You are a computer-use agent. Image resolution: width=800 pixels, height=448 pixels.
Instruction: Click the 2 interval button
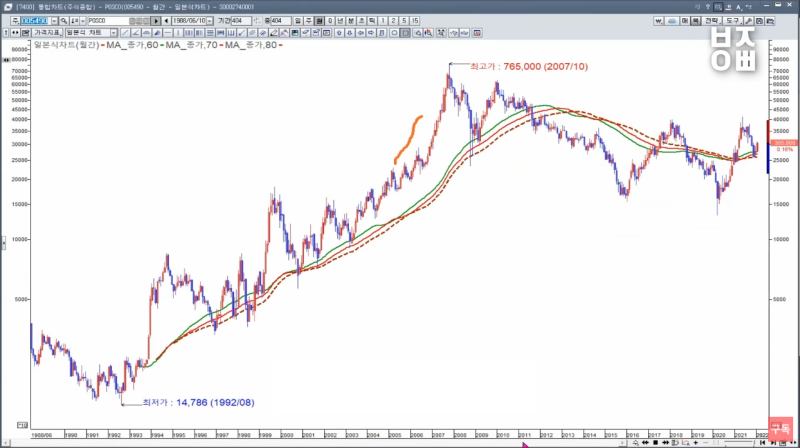point(393,21)
